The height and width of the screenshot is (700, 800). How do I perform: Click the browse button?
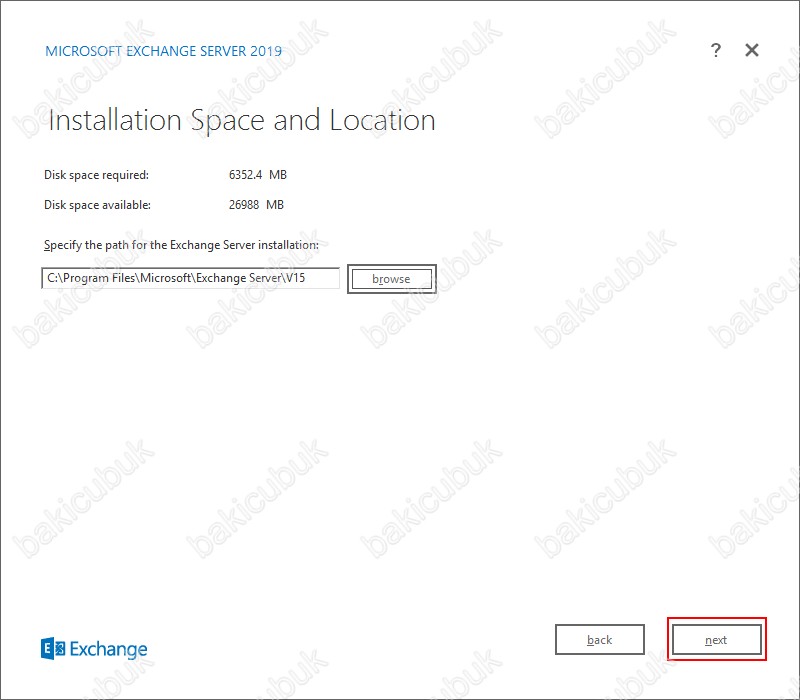pyautogui.click(x=391, y=279)
